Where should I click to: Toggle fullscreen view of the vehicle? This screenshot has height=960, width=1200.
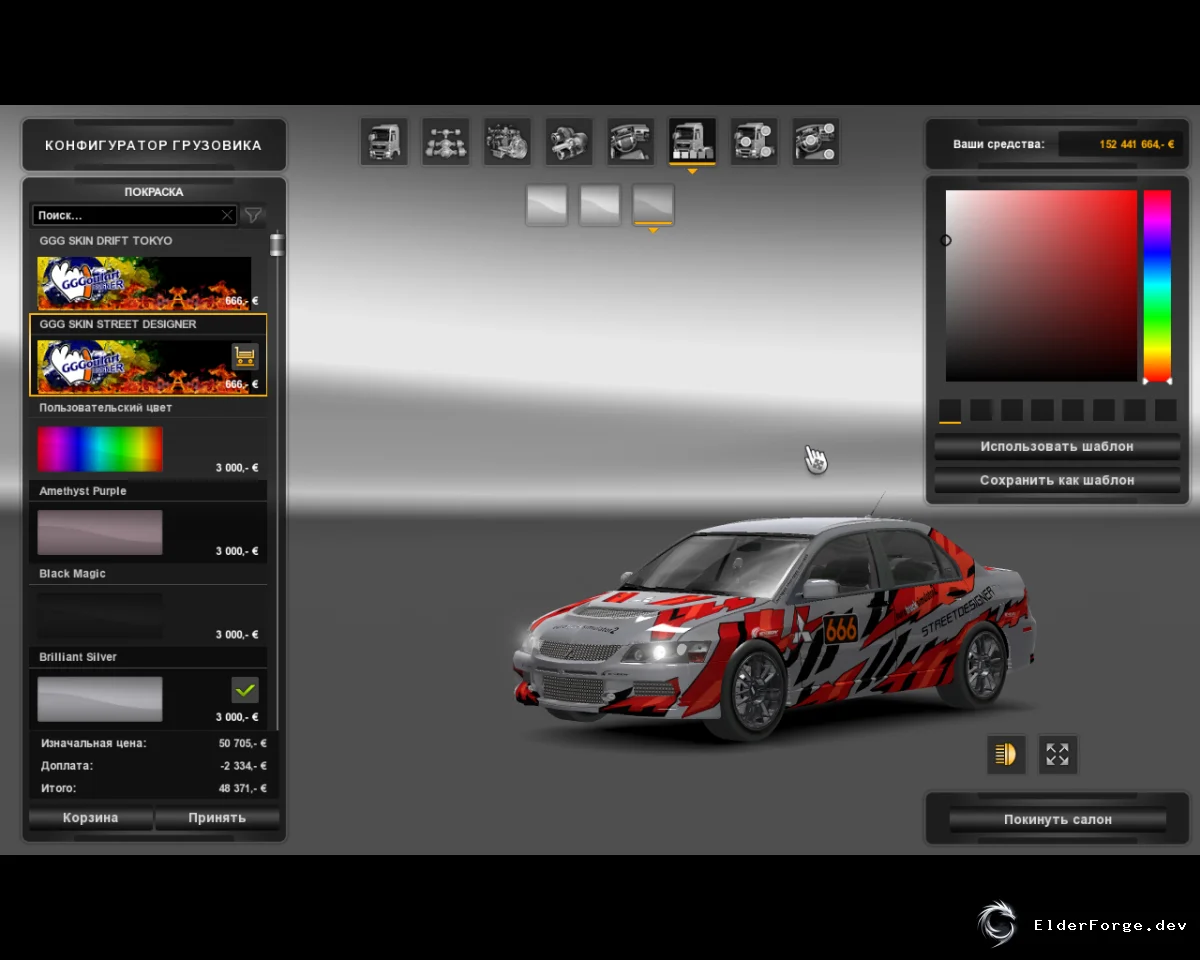pos(1058,754)
